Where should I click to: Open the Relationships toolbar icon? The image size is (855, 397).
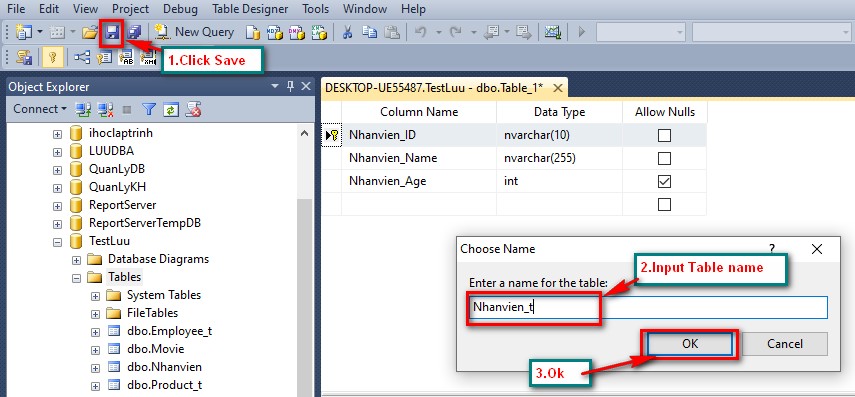[x=82, y=57]
